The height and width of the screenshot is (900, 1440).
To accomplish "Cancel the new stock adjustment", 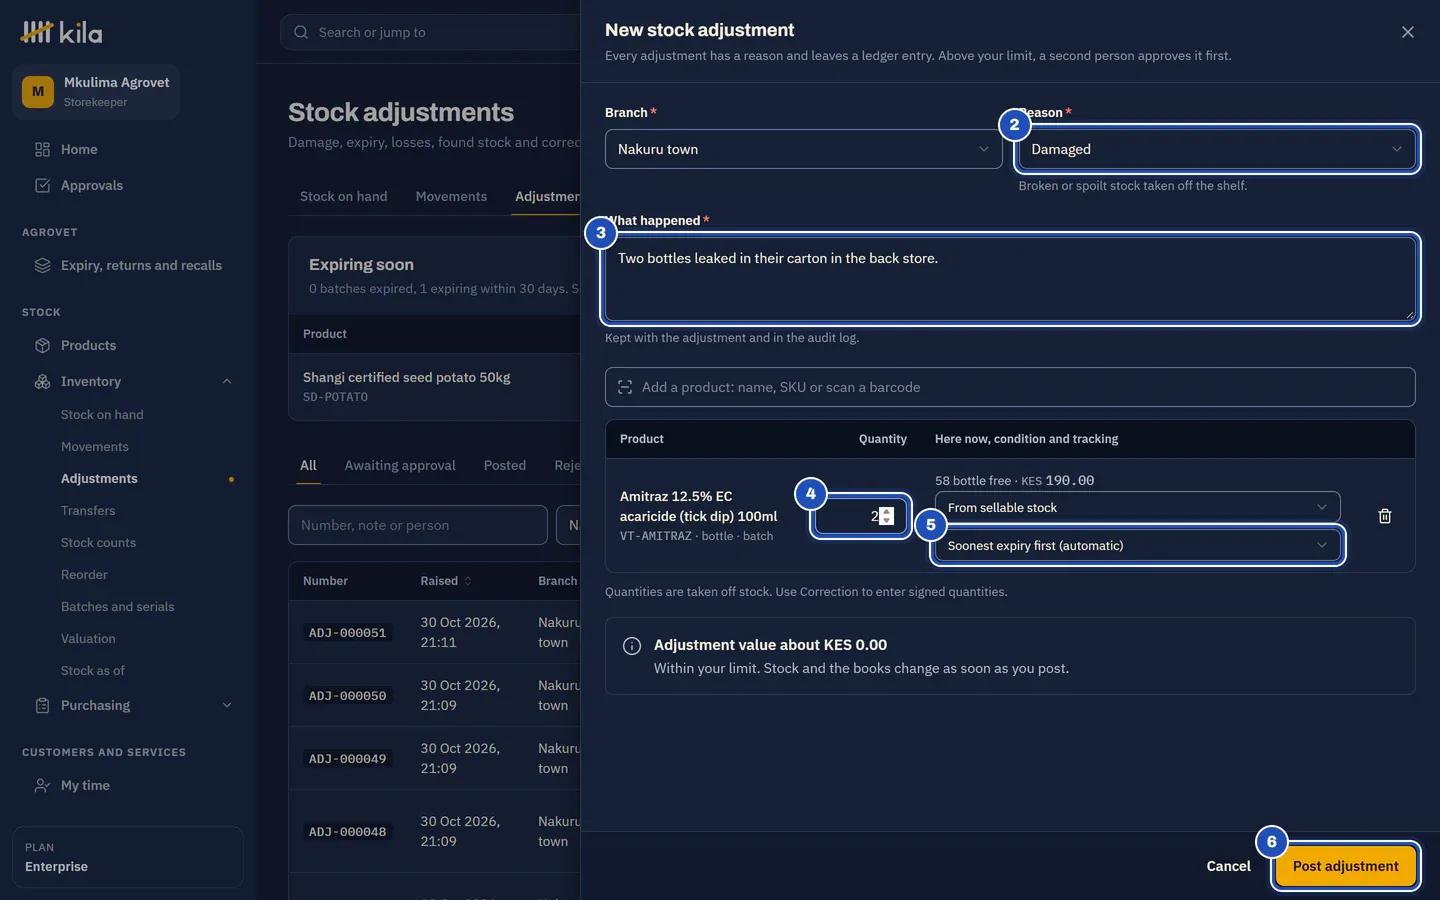I will point(1228,866).
